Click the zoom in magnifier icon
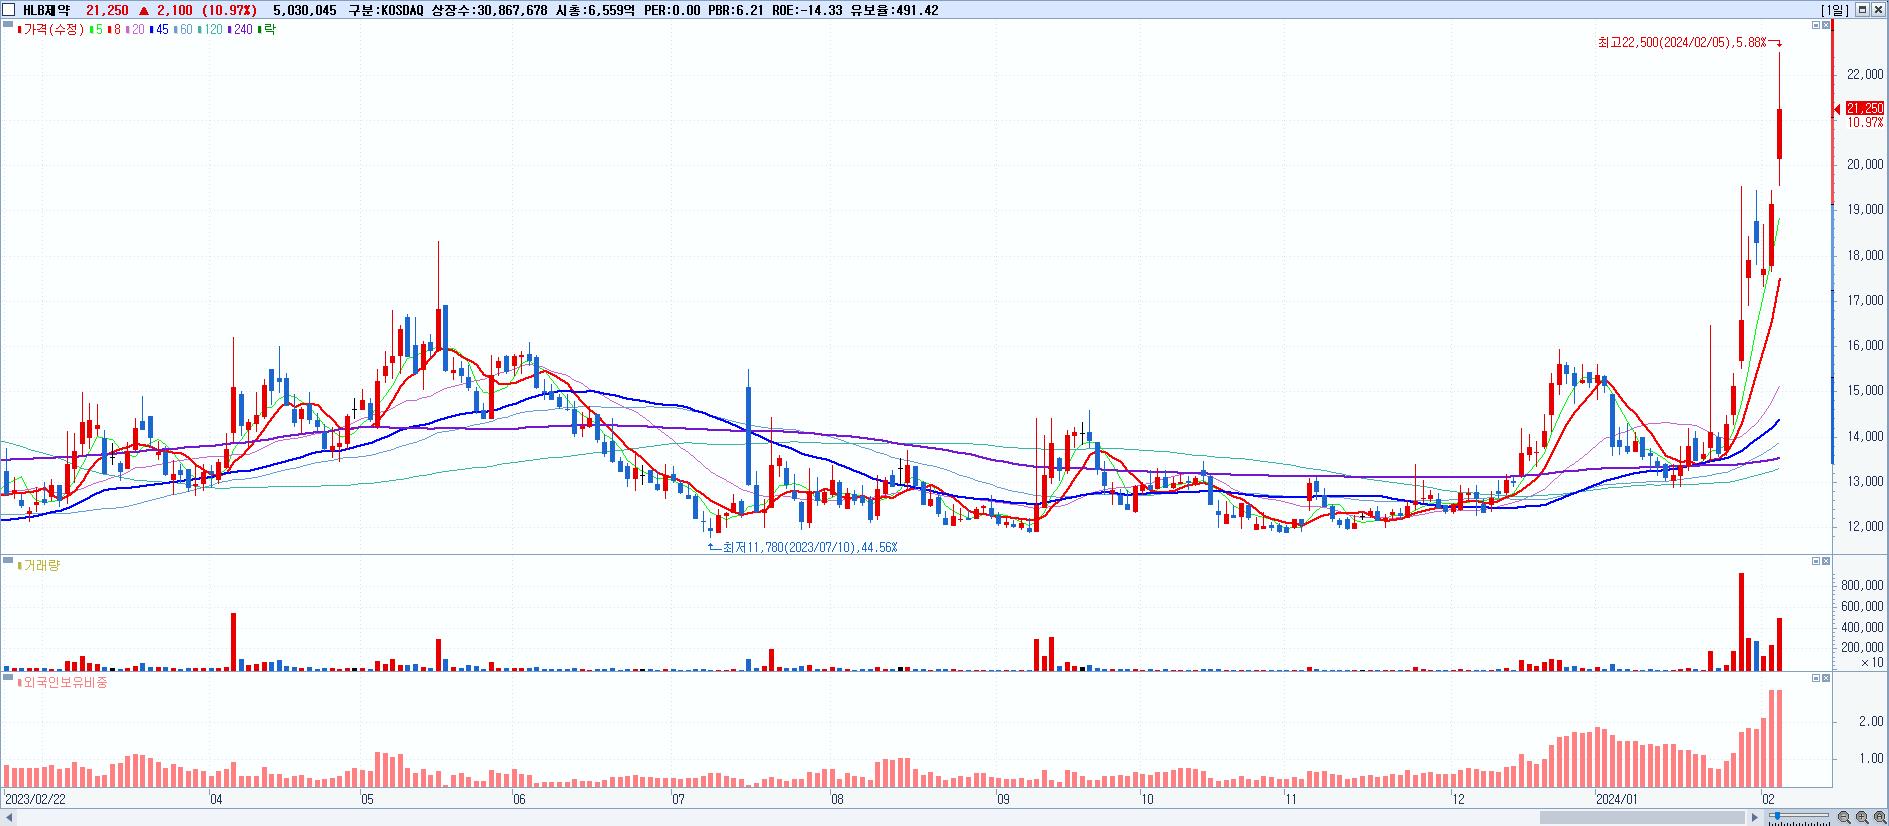The height and width of the screenshot is (826, 1889). (1862, 817)
